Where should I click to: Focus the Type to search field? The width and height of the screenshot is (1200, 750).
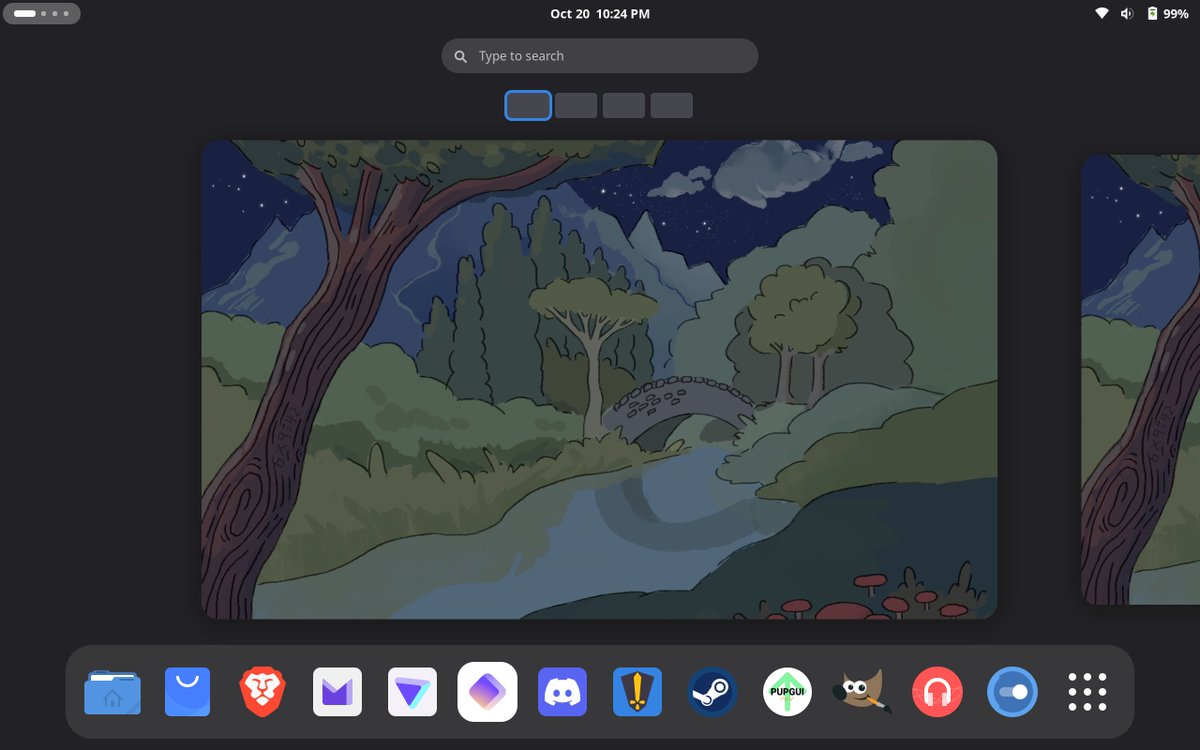(600, 56)
